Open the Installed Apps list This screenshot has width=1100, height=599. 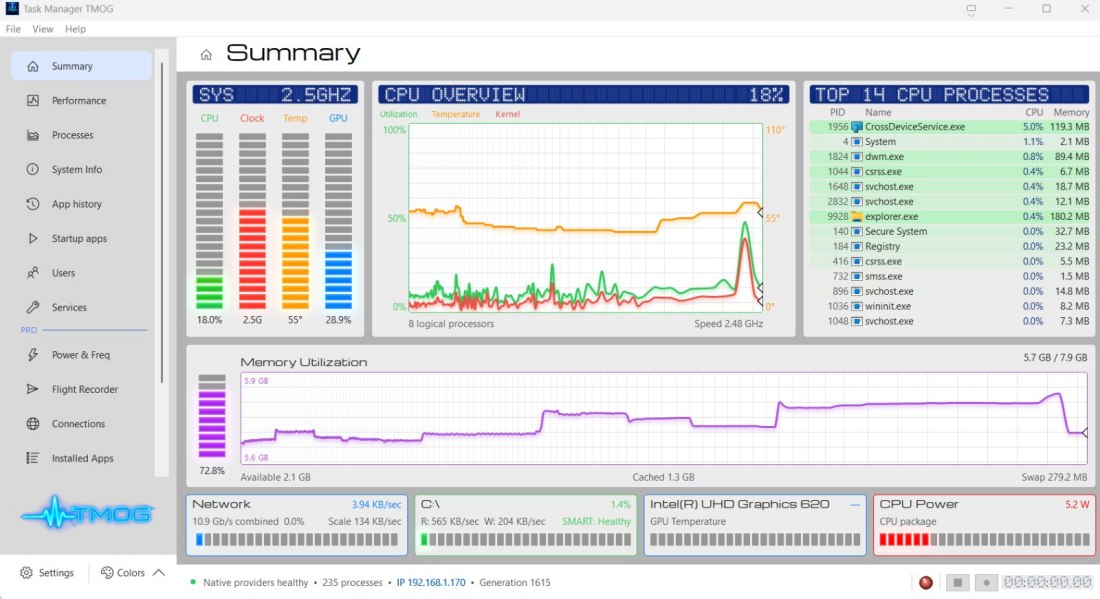[81, 458]
